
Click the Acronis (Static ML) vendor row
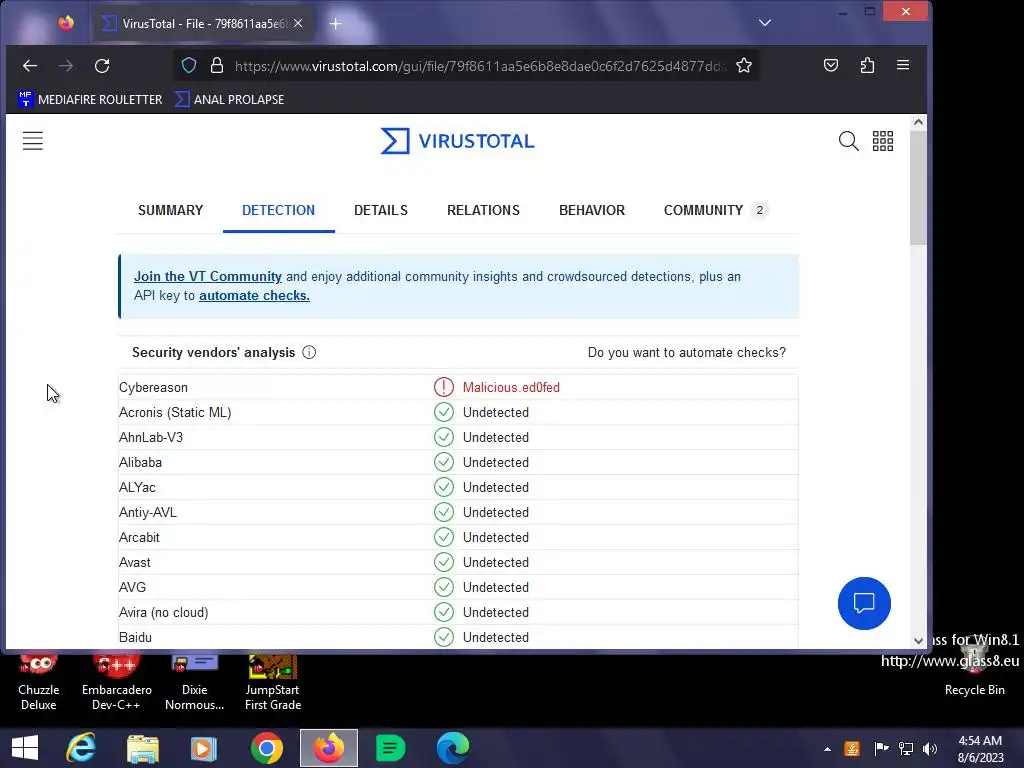[x=458, y=412]
